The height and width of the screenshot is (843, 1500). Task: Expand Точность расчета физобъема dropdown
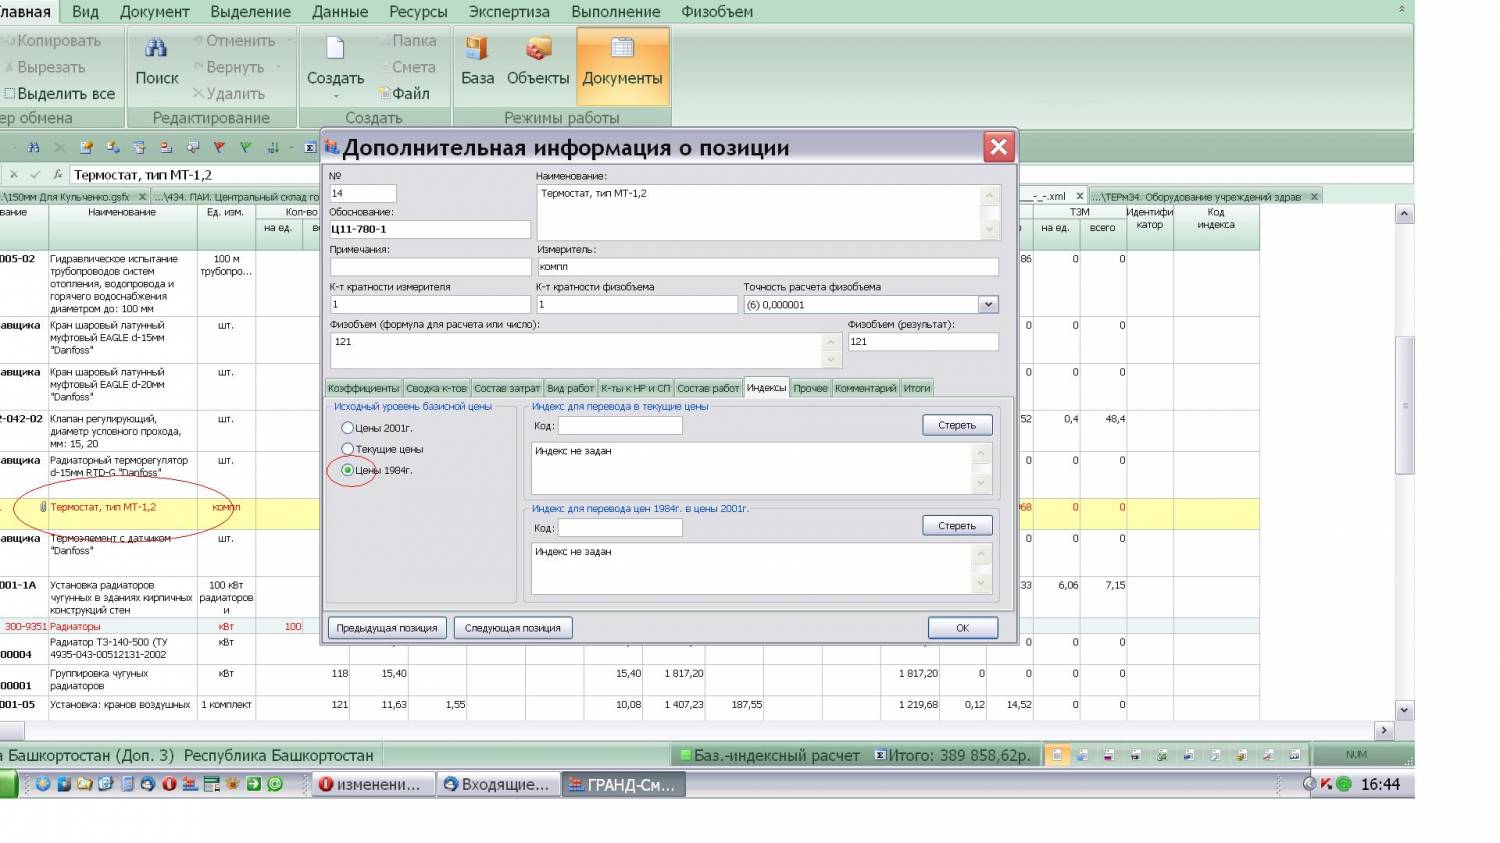988,305
